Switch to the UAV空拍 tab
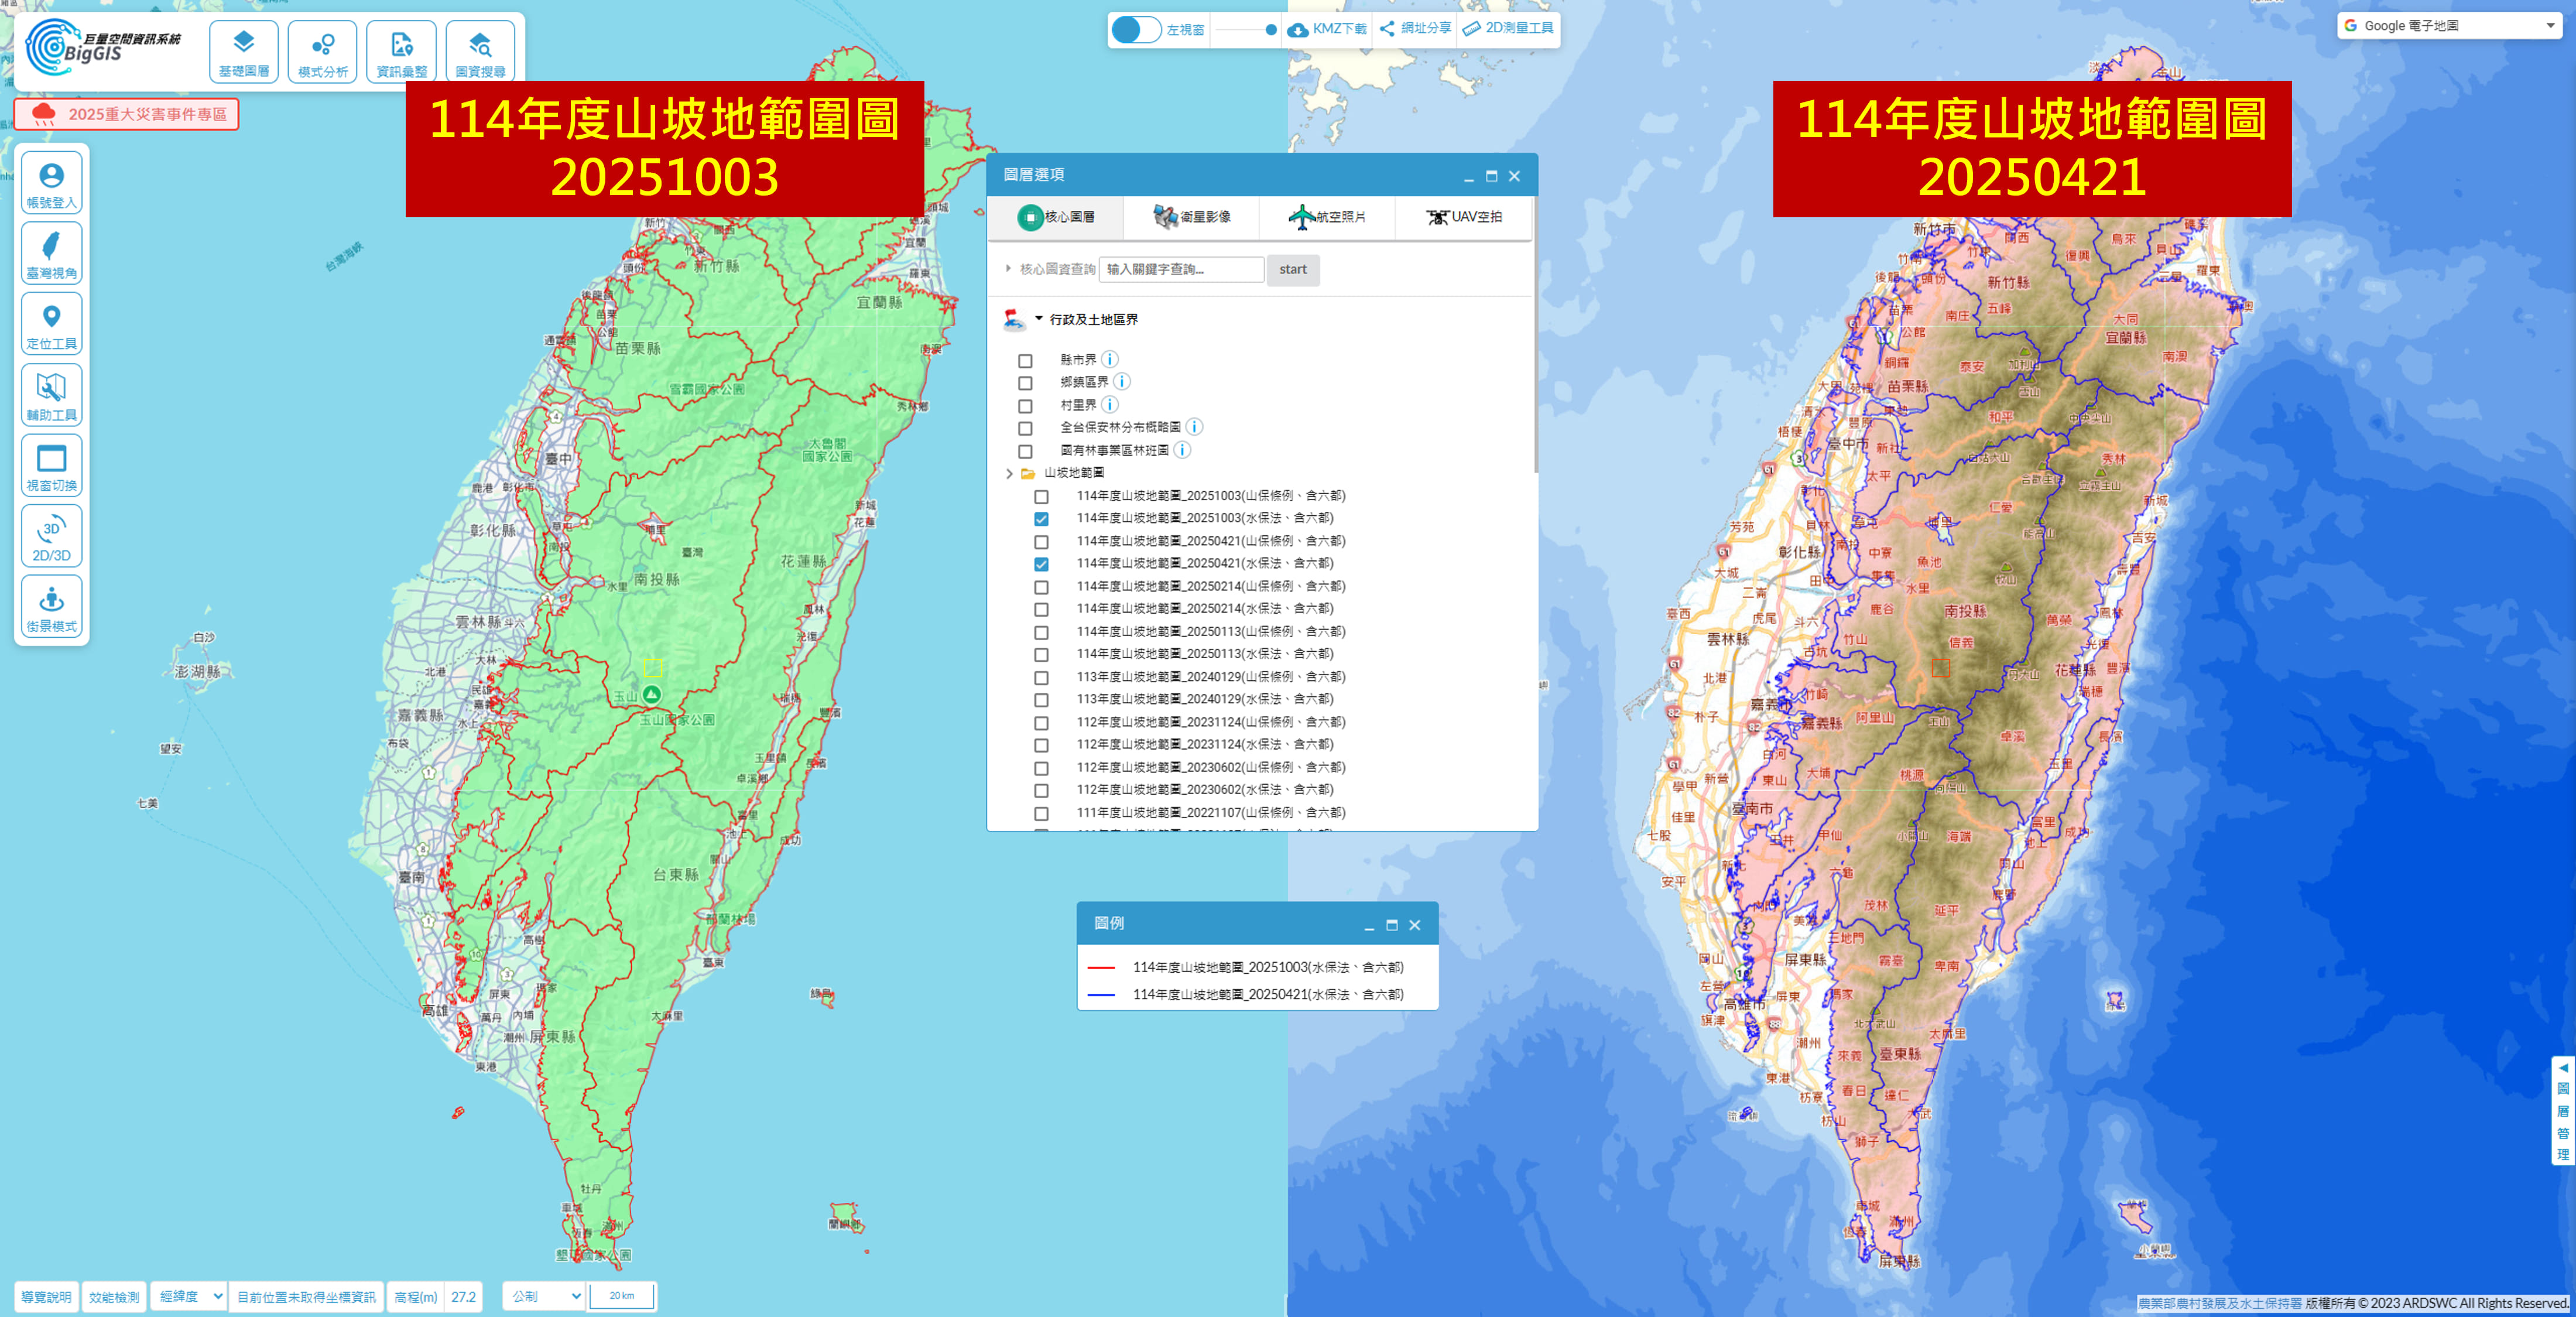 (1463, 217)
